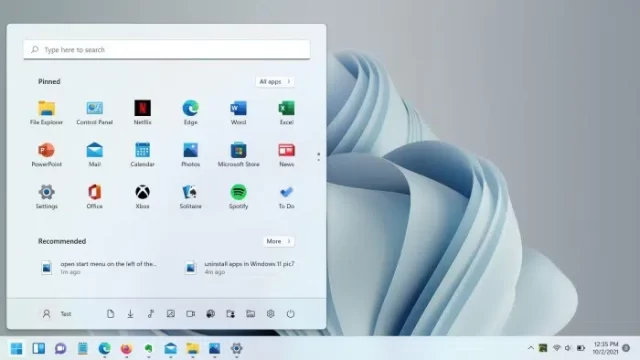
Task: Open the Wi-Fi network tray icon
Action: pyautogui.click(x=556, y=348)
